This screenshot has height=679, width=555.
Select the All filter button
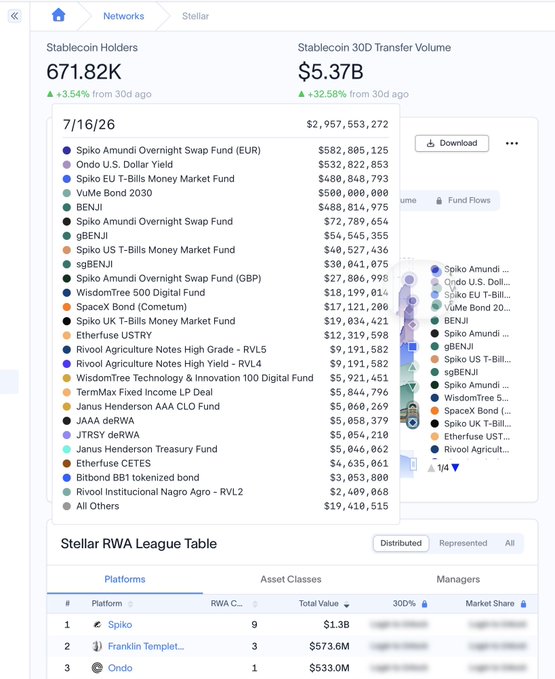[510, 543]
